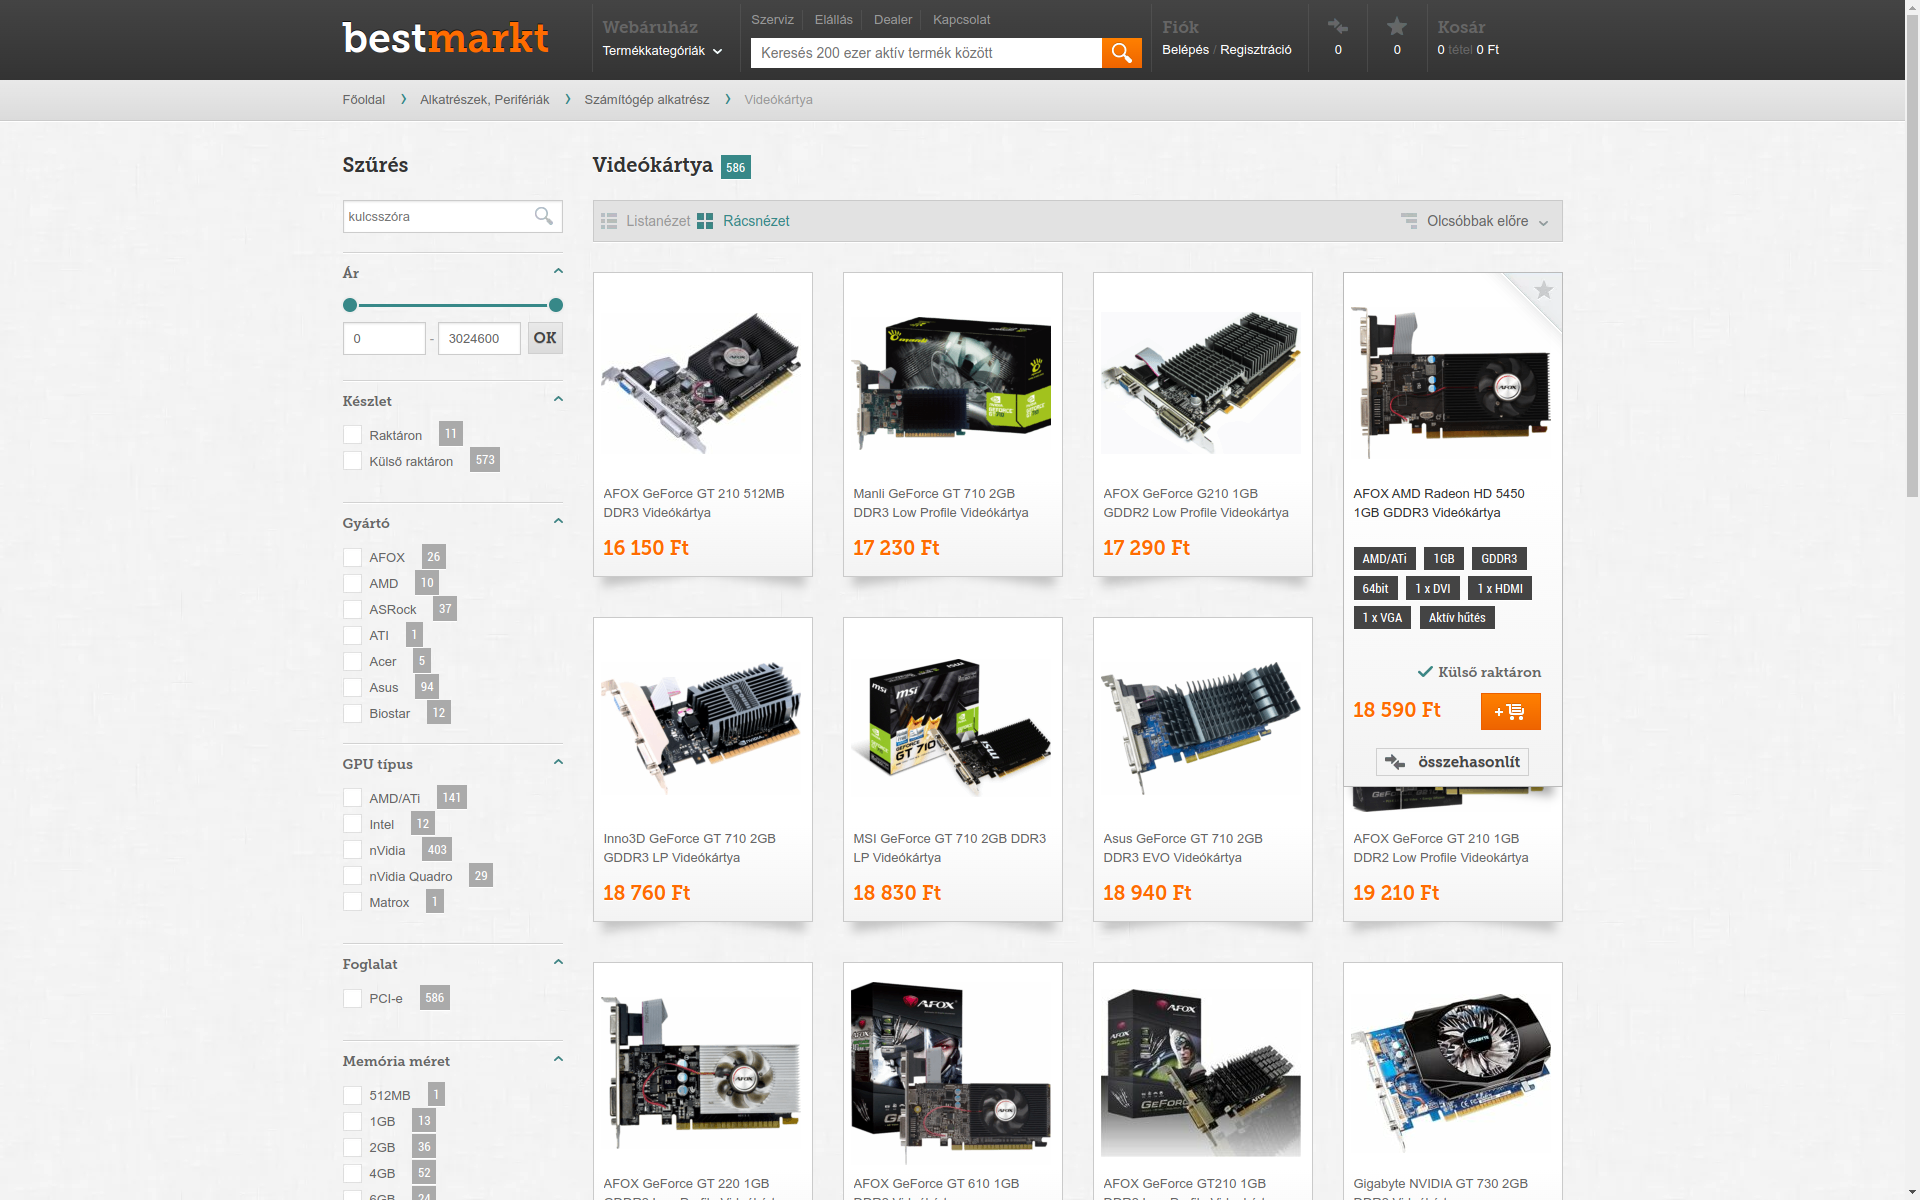
Task: Check the Asus manufacturer filter
Action: coord(352,687)
